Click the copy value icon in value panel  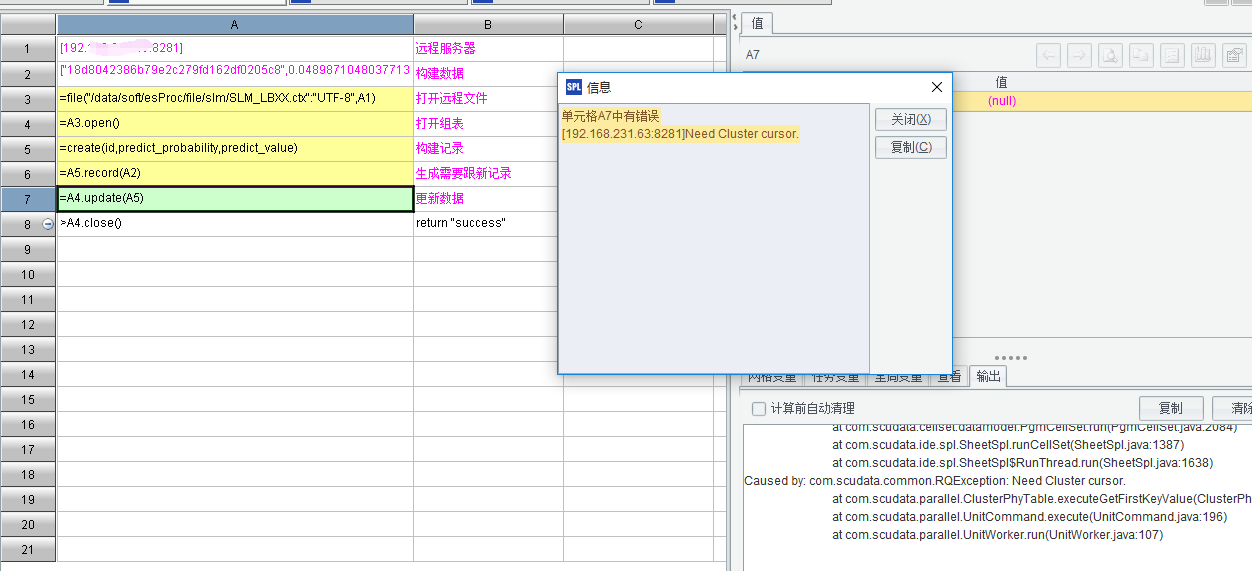coord(1141,55)
